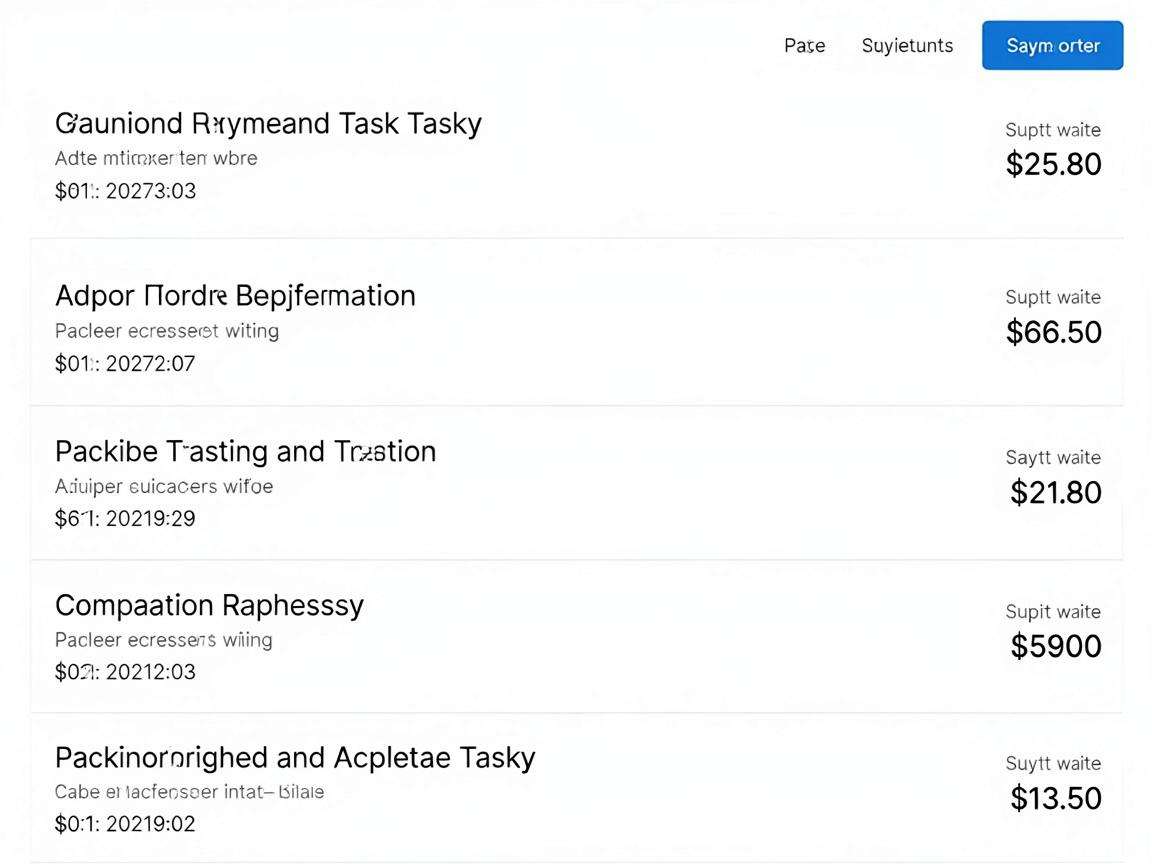1152x864 pixels.
Task: Open the Gauniond Rxymeand Task Tasky entry
Action: click(x=268, y=123)
